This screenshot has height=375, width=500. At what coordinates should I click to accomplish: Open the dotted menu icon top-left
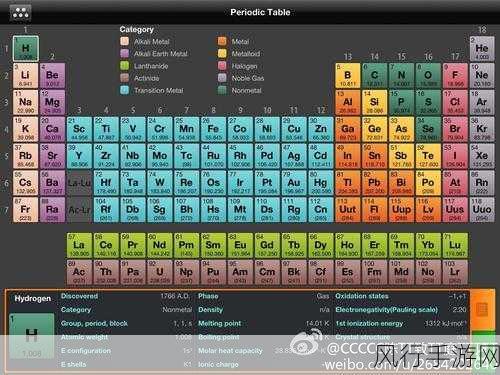coord(21,13)
